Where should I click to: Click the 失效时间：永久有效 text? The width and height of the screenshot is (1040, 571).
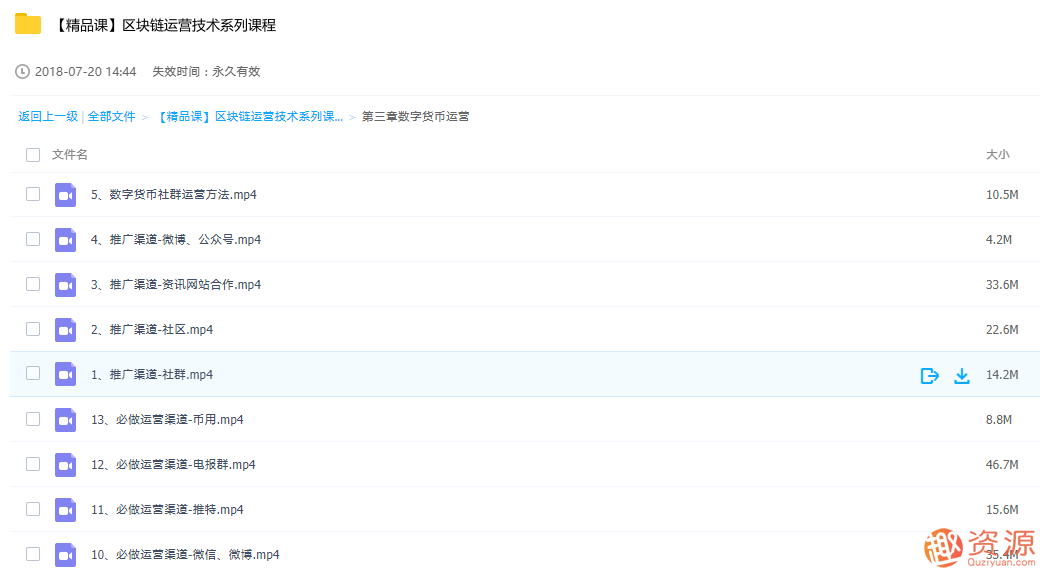pyautogui.click(x=206, y=72)
